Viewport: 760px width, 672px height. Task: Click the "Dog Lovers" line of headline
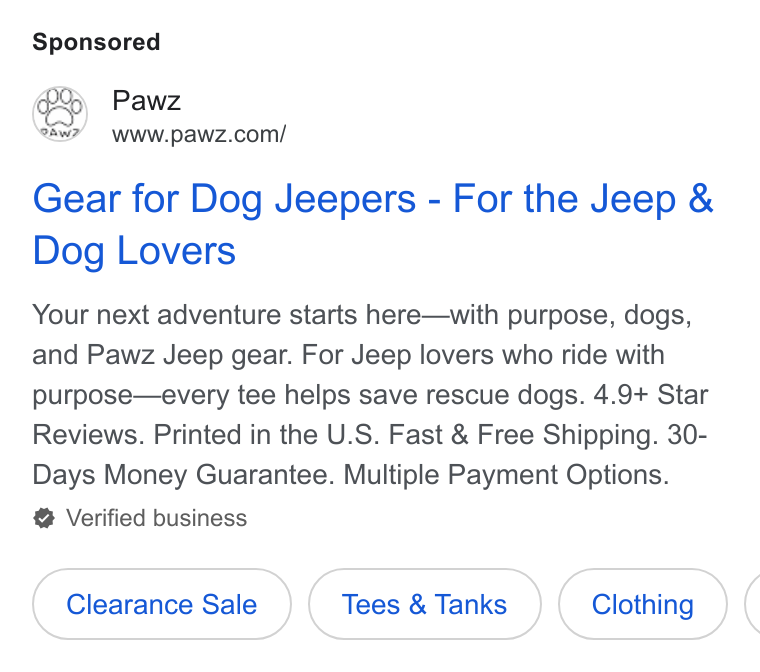(x=134, y=251)
